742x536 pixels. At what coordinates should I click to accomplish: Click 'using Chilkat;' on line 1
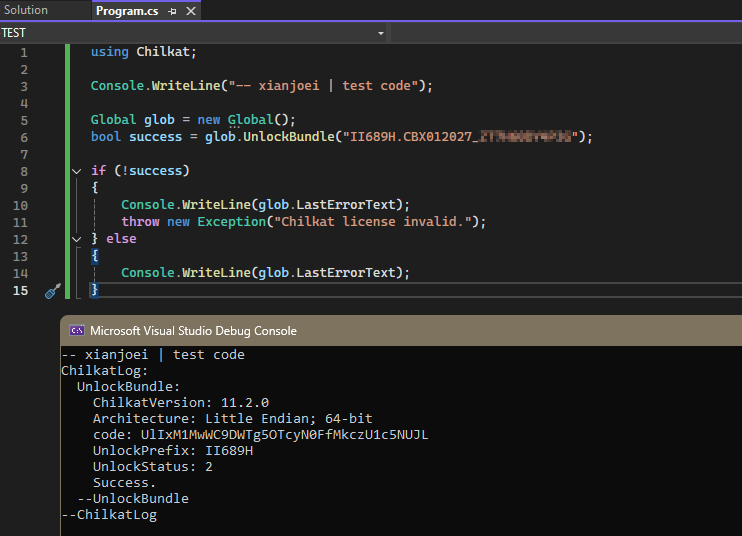click(143, 52)
